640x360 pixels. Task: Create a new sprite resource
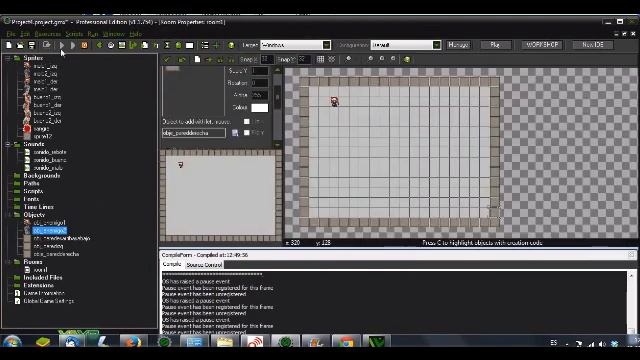point(99,45)
